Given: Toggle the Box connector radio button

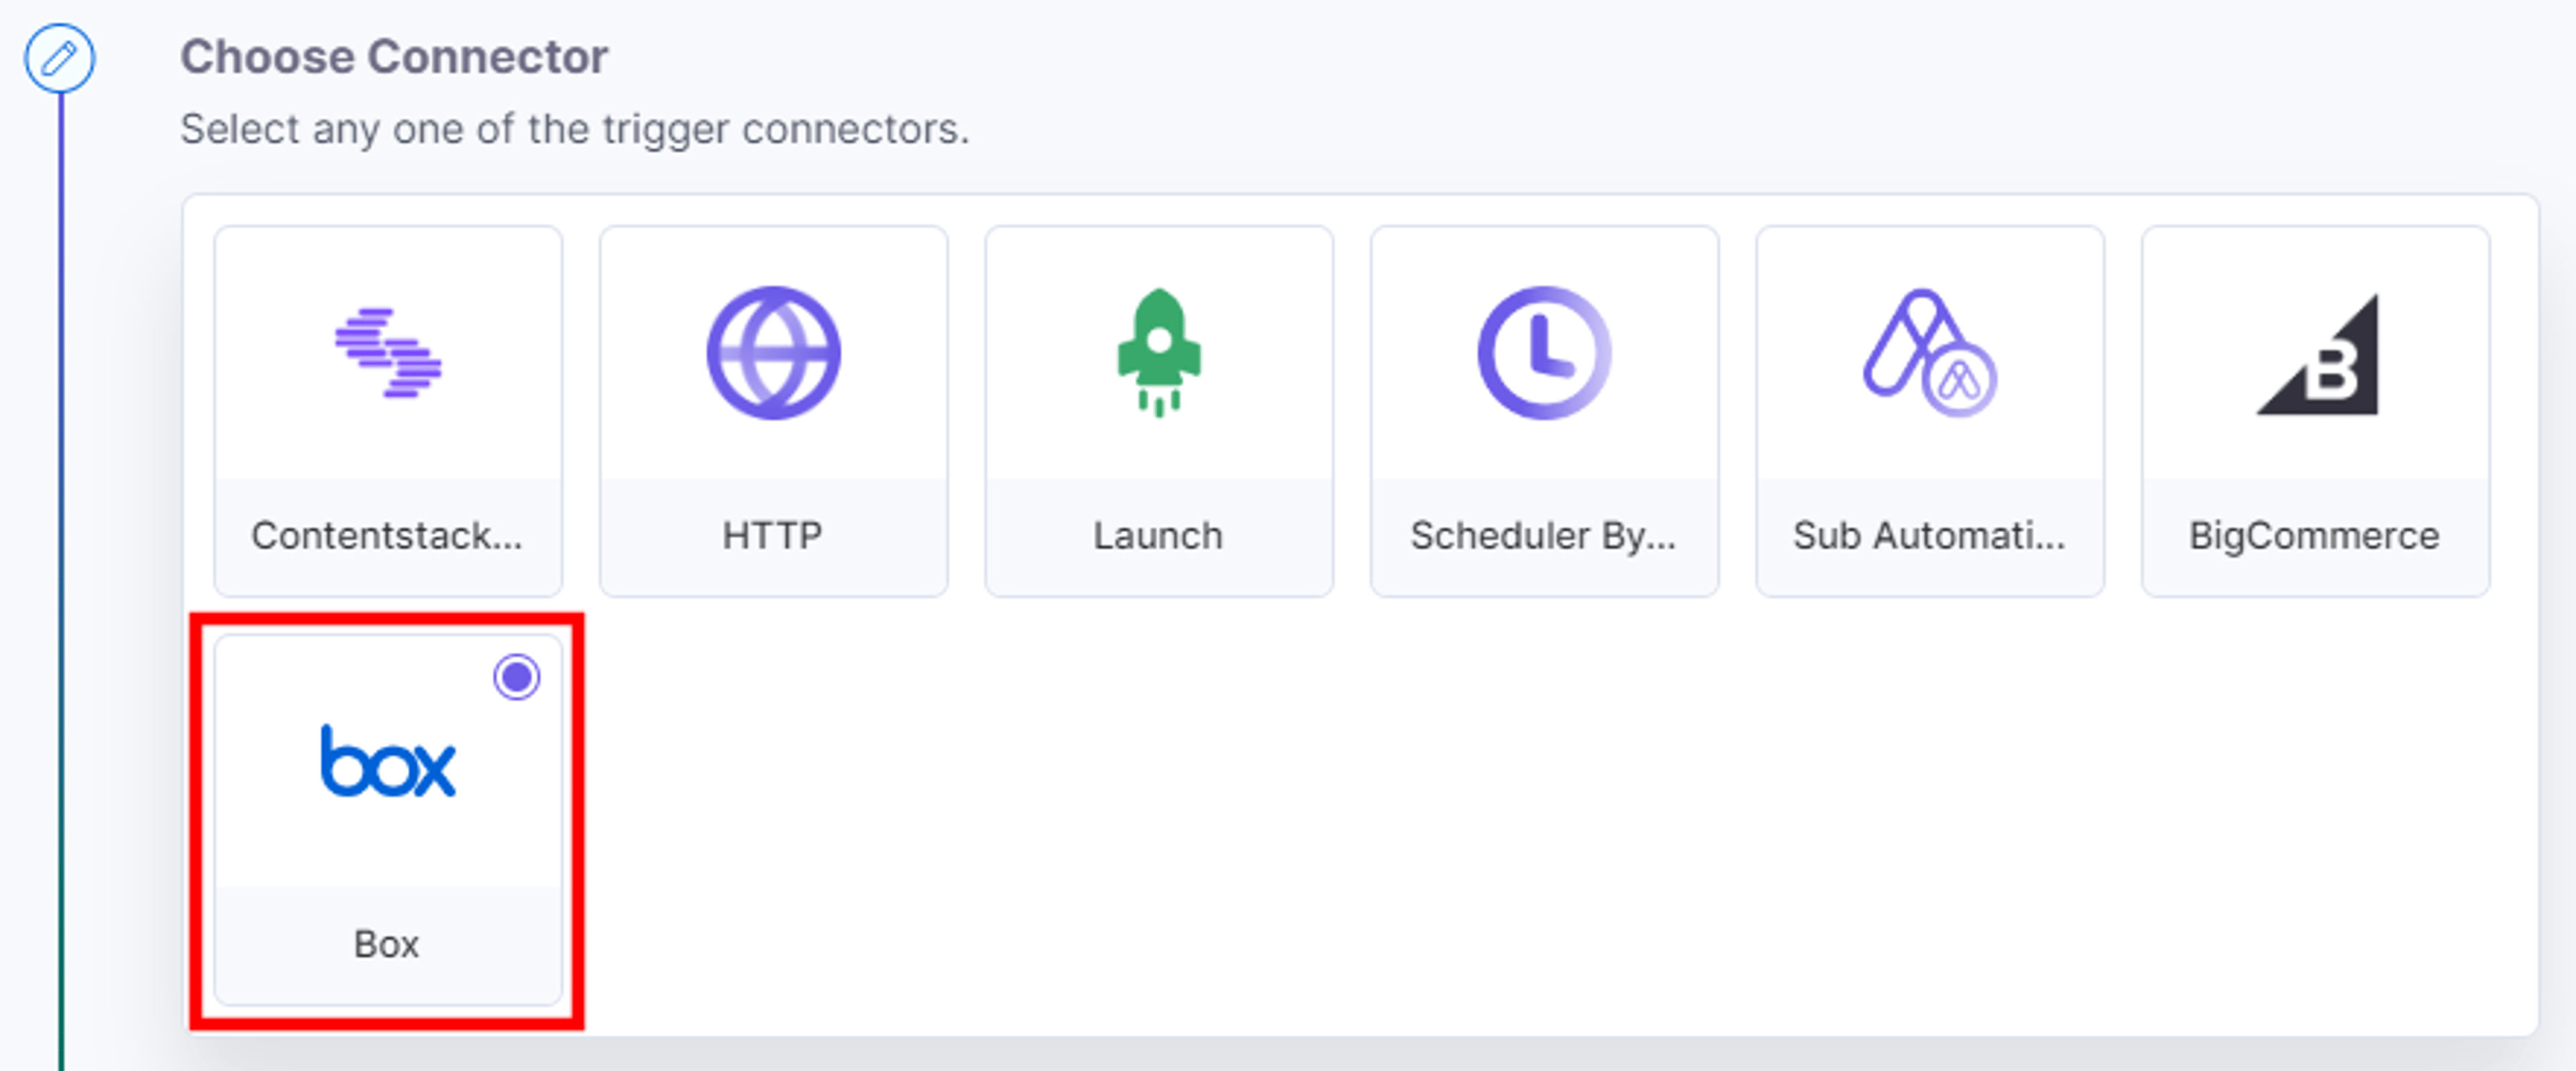Looking at the screenshot, I should pyautogui.click(x=517, y=678).
